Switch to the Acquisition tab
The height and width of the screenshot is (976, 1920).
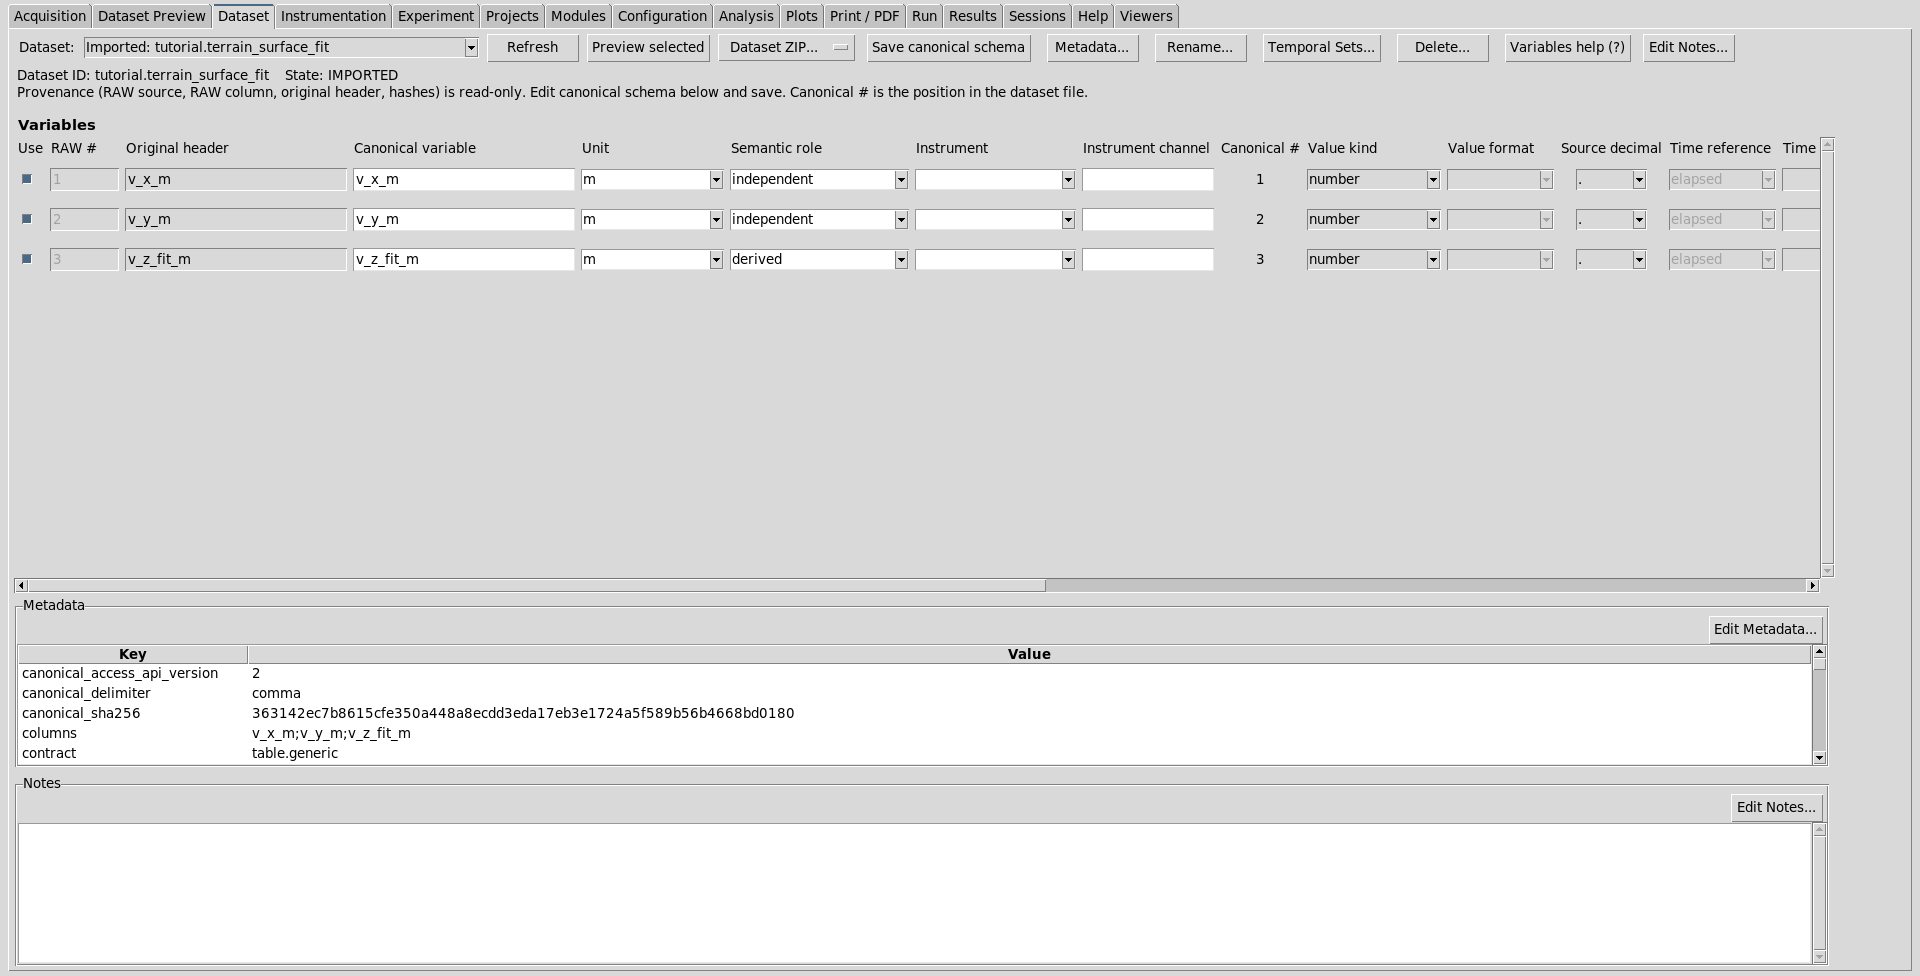coord(50,16)
